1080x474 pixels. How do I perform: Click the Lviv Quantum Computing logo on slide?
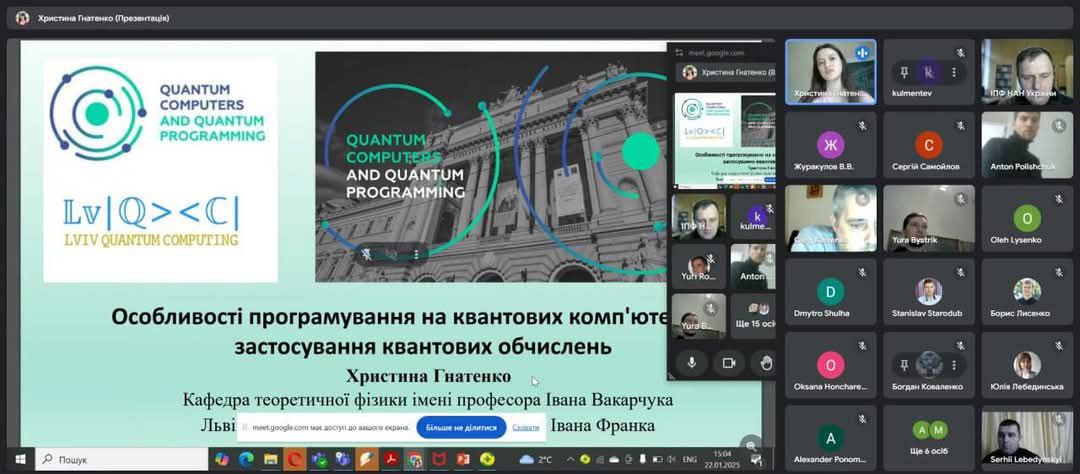point(150,222)
